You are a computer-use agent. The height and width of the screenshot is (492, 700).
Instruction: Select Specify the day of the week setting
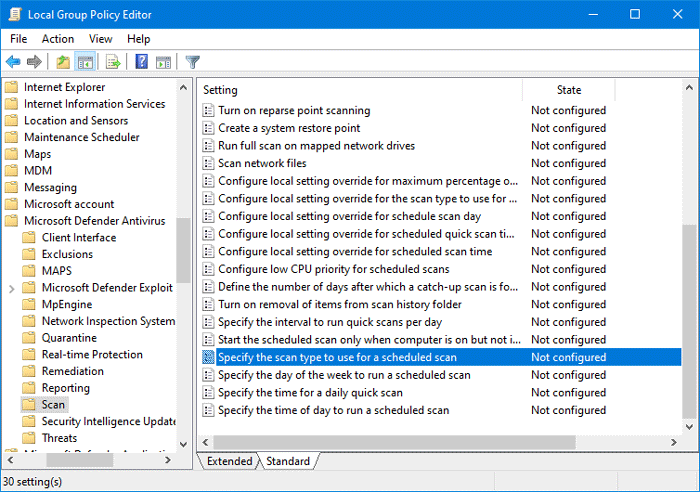344,375
